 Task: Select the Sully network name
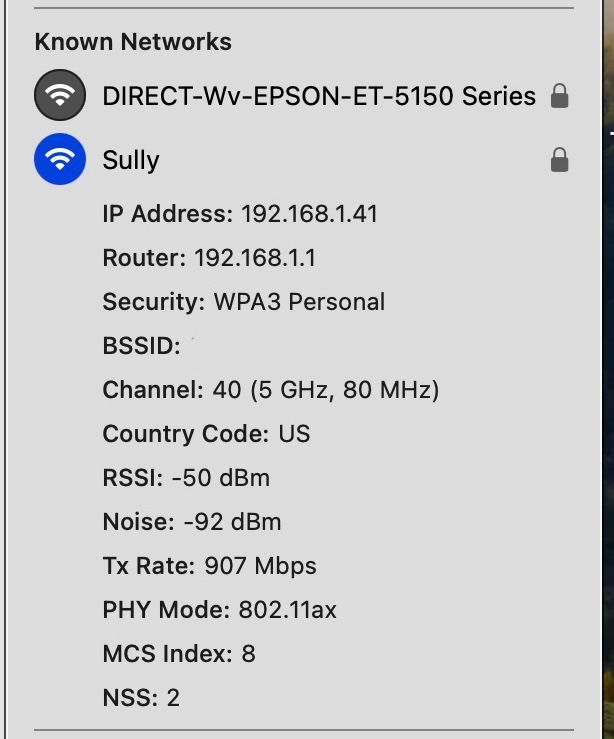[x=131, y=160]
